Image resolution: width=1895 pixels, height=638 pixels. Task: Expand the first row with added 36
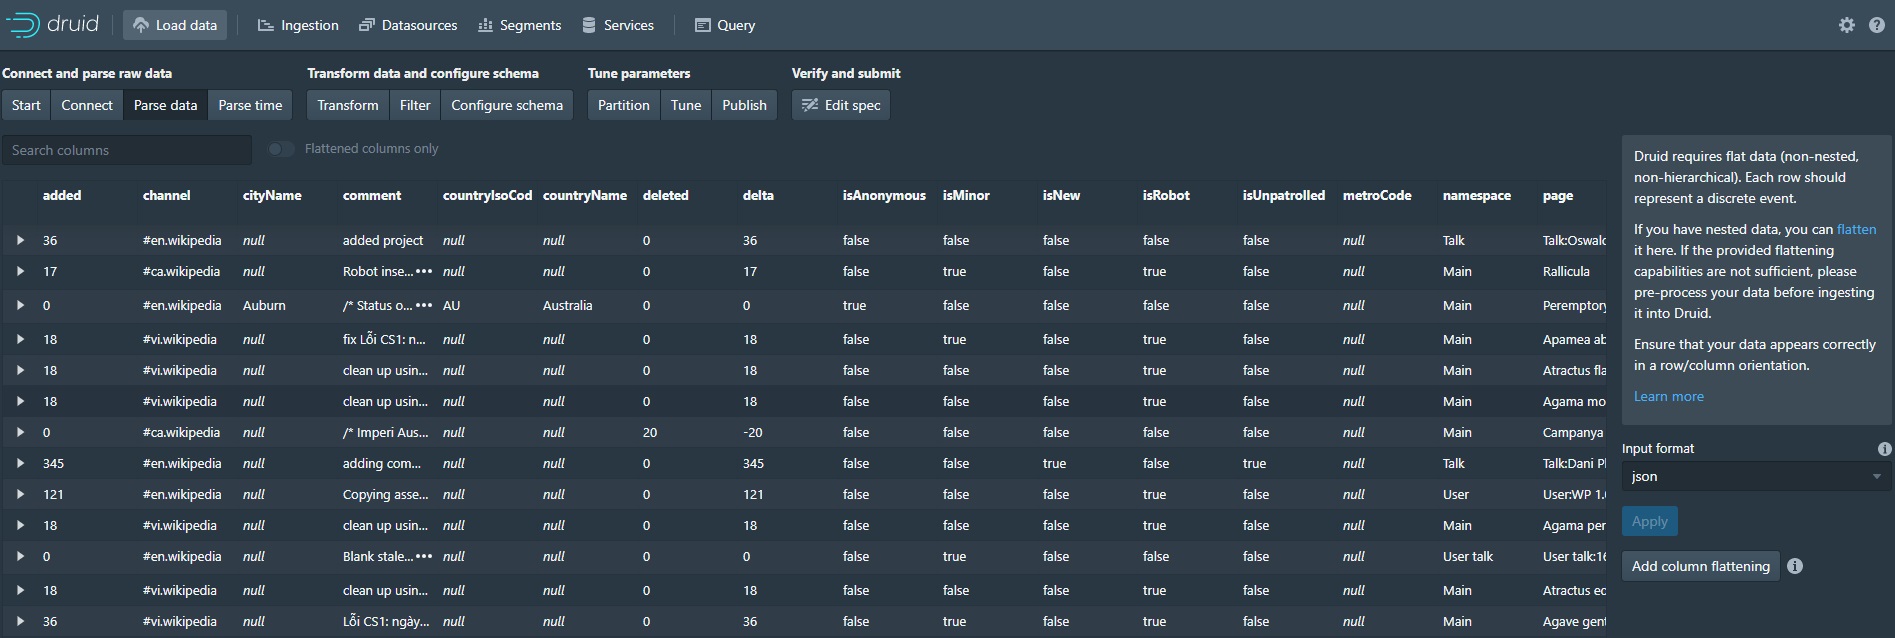(x=20, y=241)
